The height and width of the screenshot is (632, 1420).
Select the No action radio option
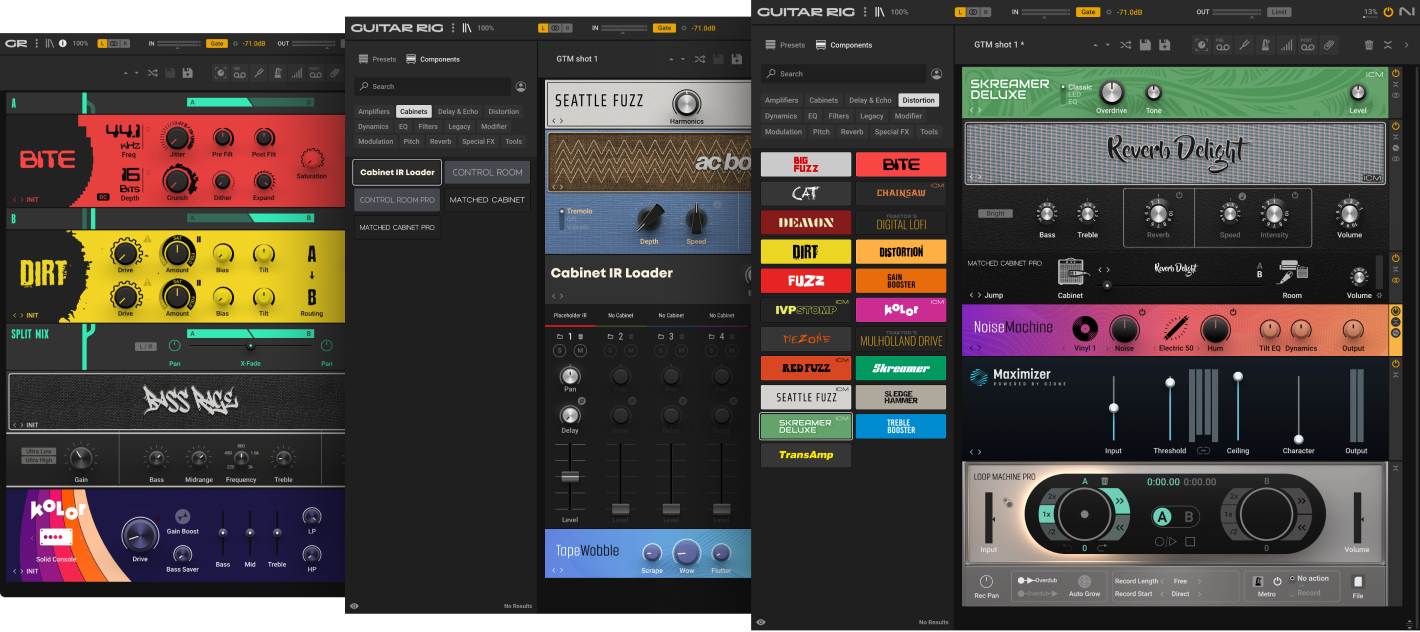tap(1308, 578)
